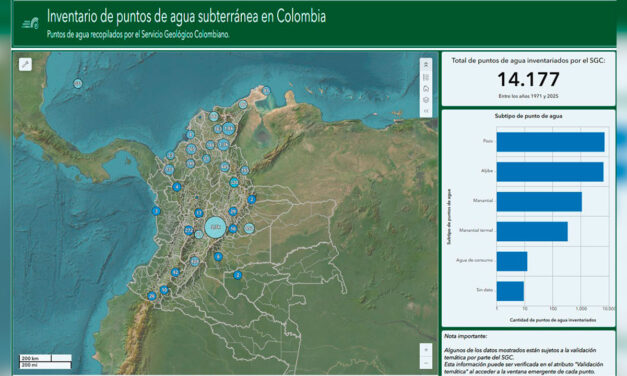Collapse the map toolbar with double chevron
Screen dimensions: 627x376
(x=426, y=111)
